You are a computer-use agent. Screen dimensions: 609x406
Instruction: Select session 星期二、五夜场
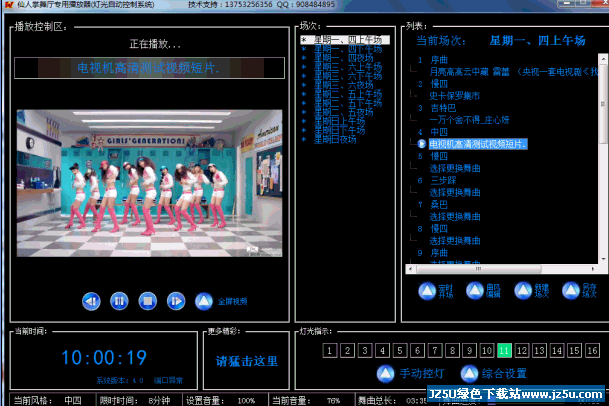tap(343, 112)
